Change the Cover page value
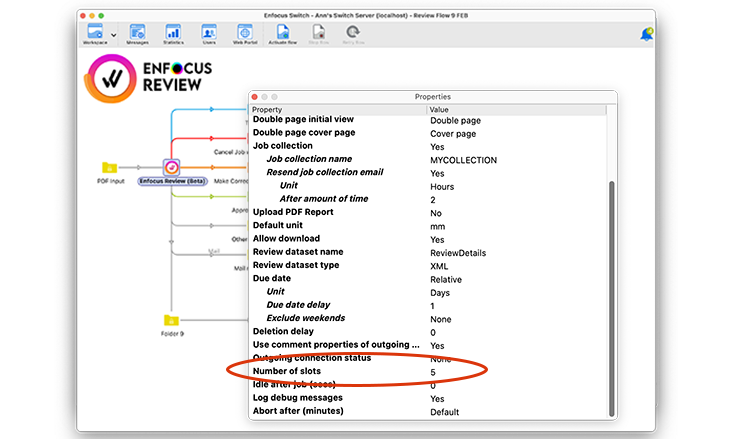This screenshot has width=735, height=439. (453, 134)
